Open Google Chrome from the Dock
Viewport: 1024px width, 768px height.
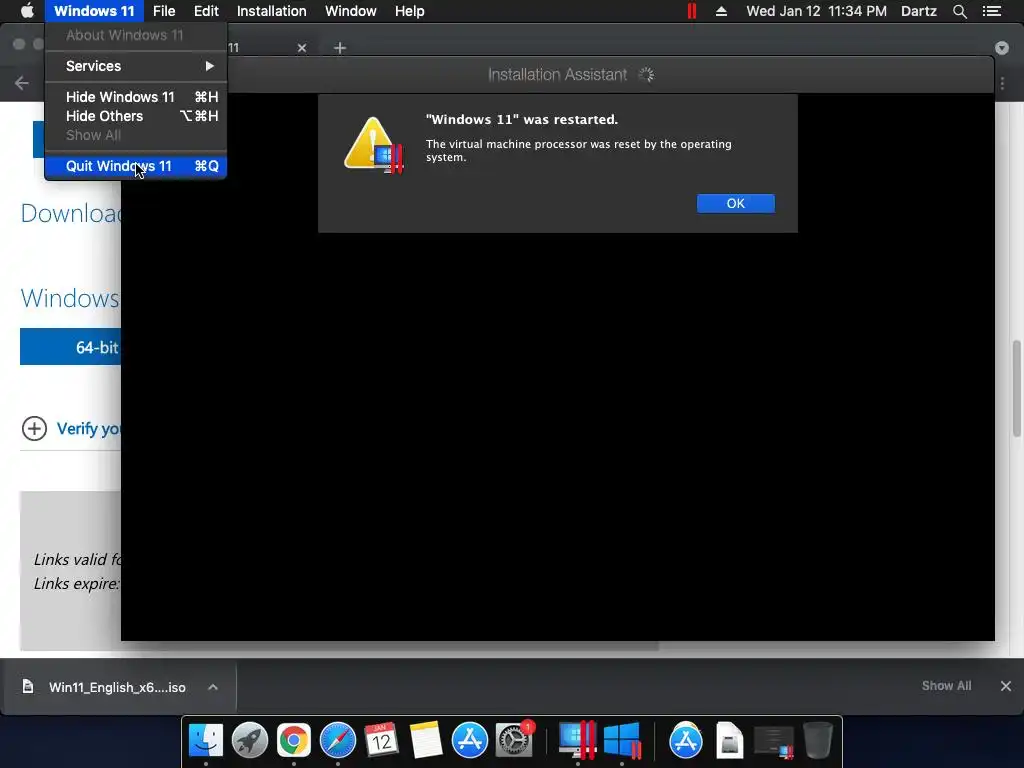(294, 741)
